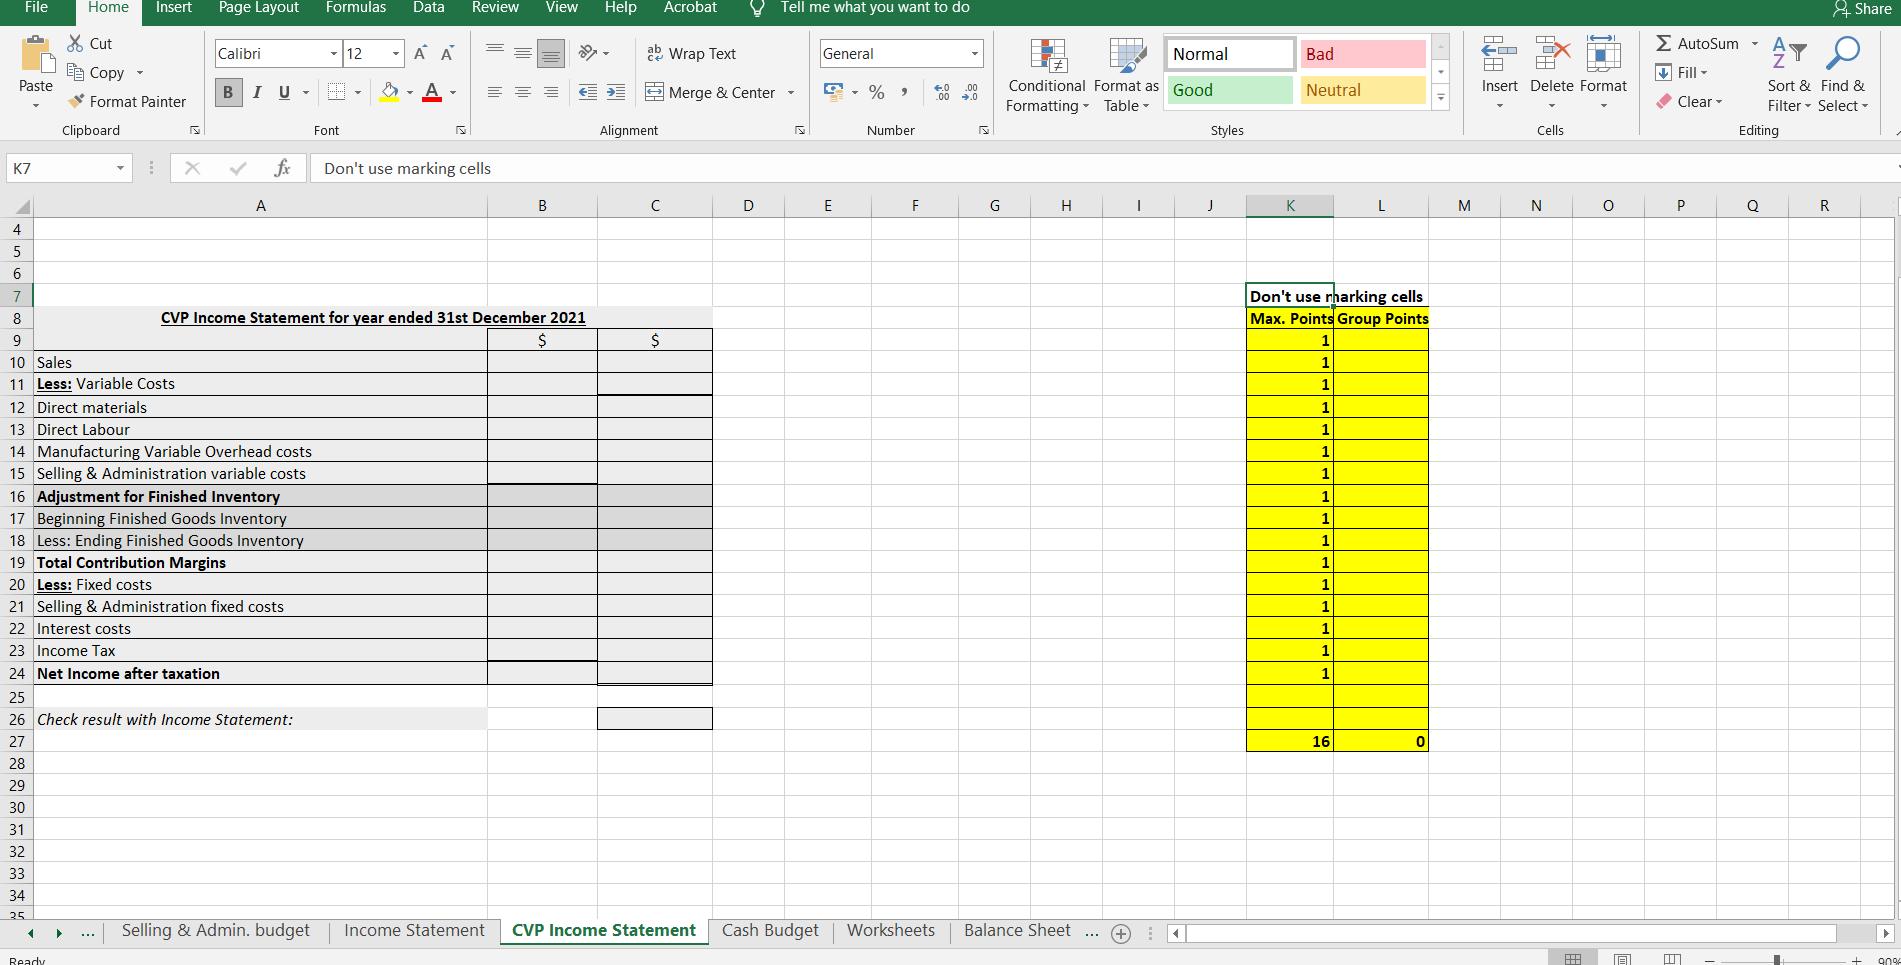Apply accounting number format icon

833,92
